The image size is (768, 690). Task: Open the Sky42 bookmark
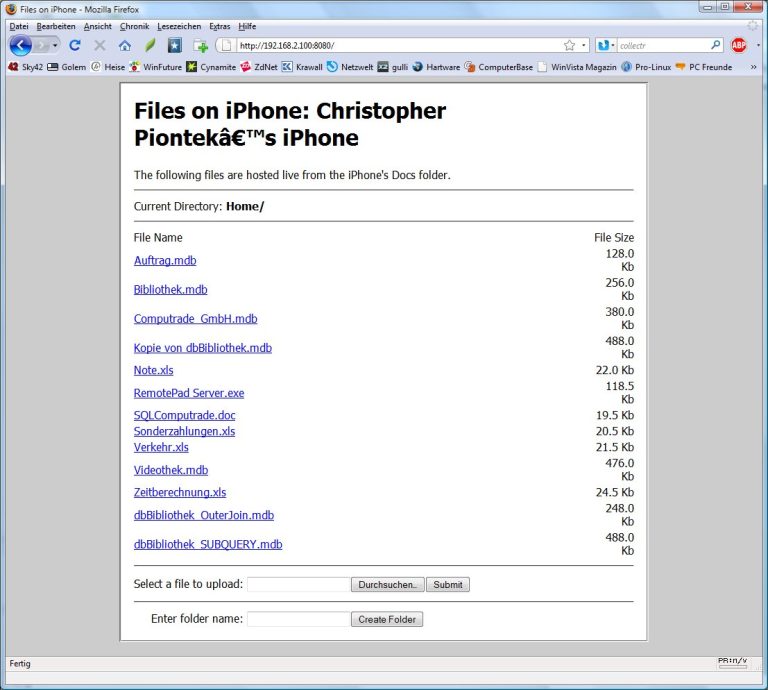click(25, 67)
